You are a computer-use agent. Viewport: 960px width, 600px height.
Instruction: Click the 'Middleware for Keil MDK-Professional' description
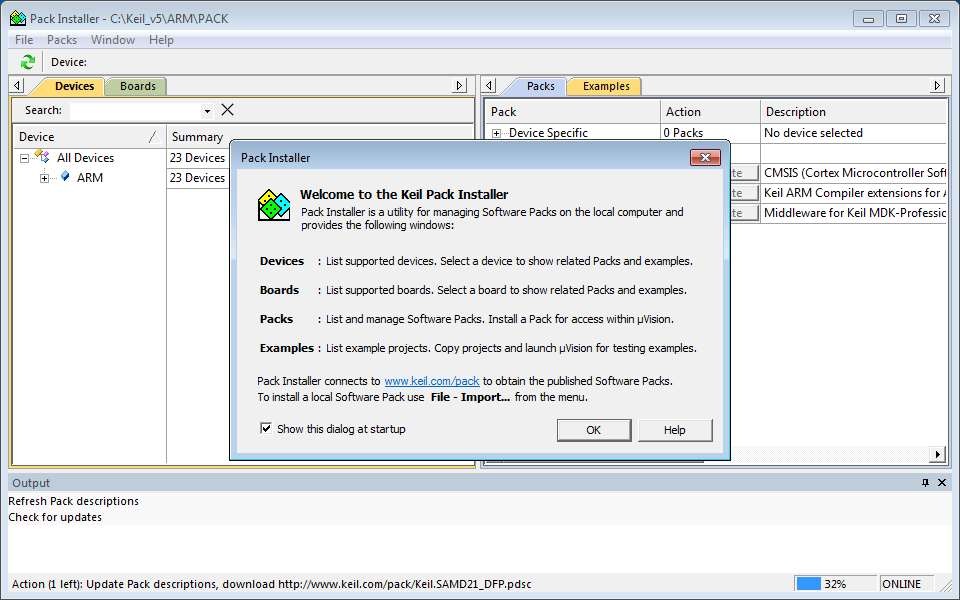click(x=855, y=213)
